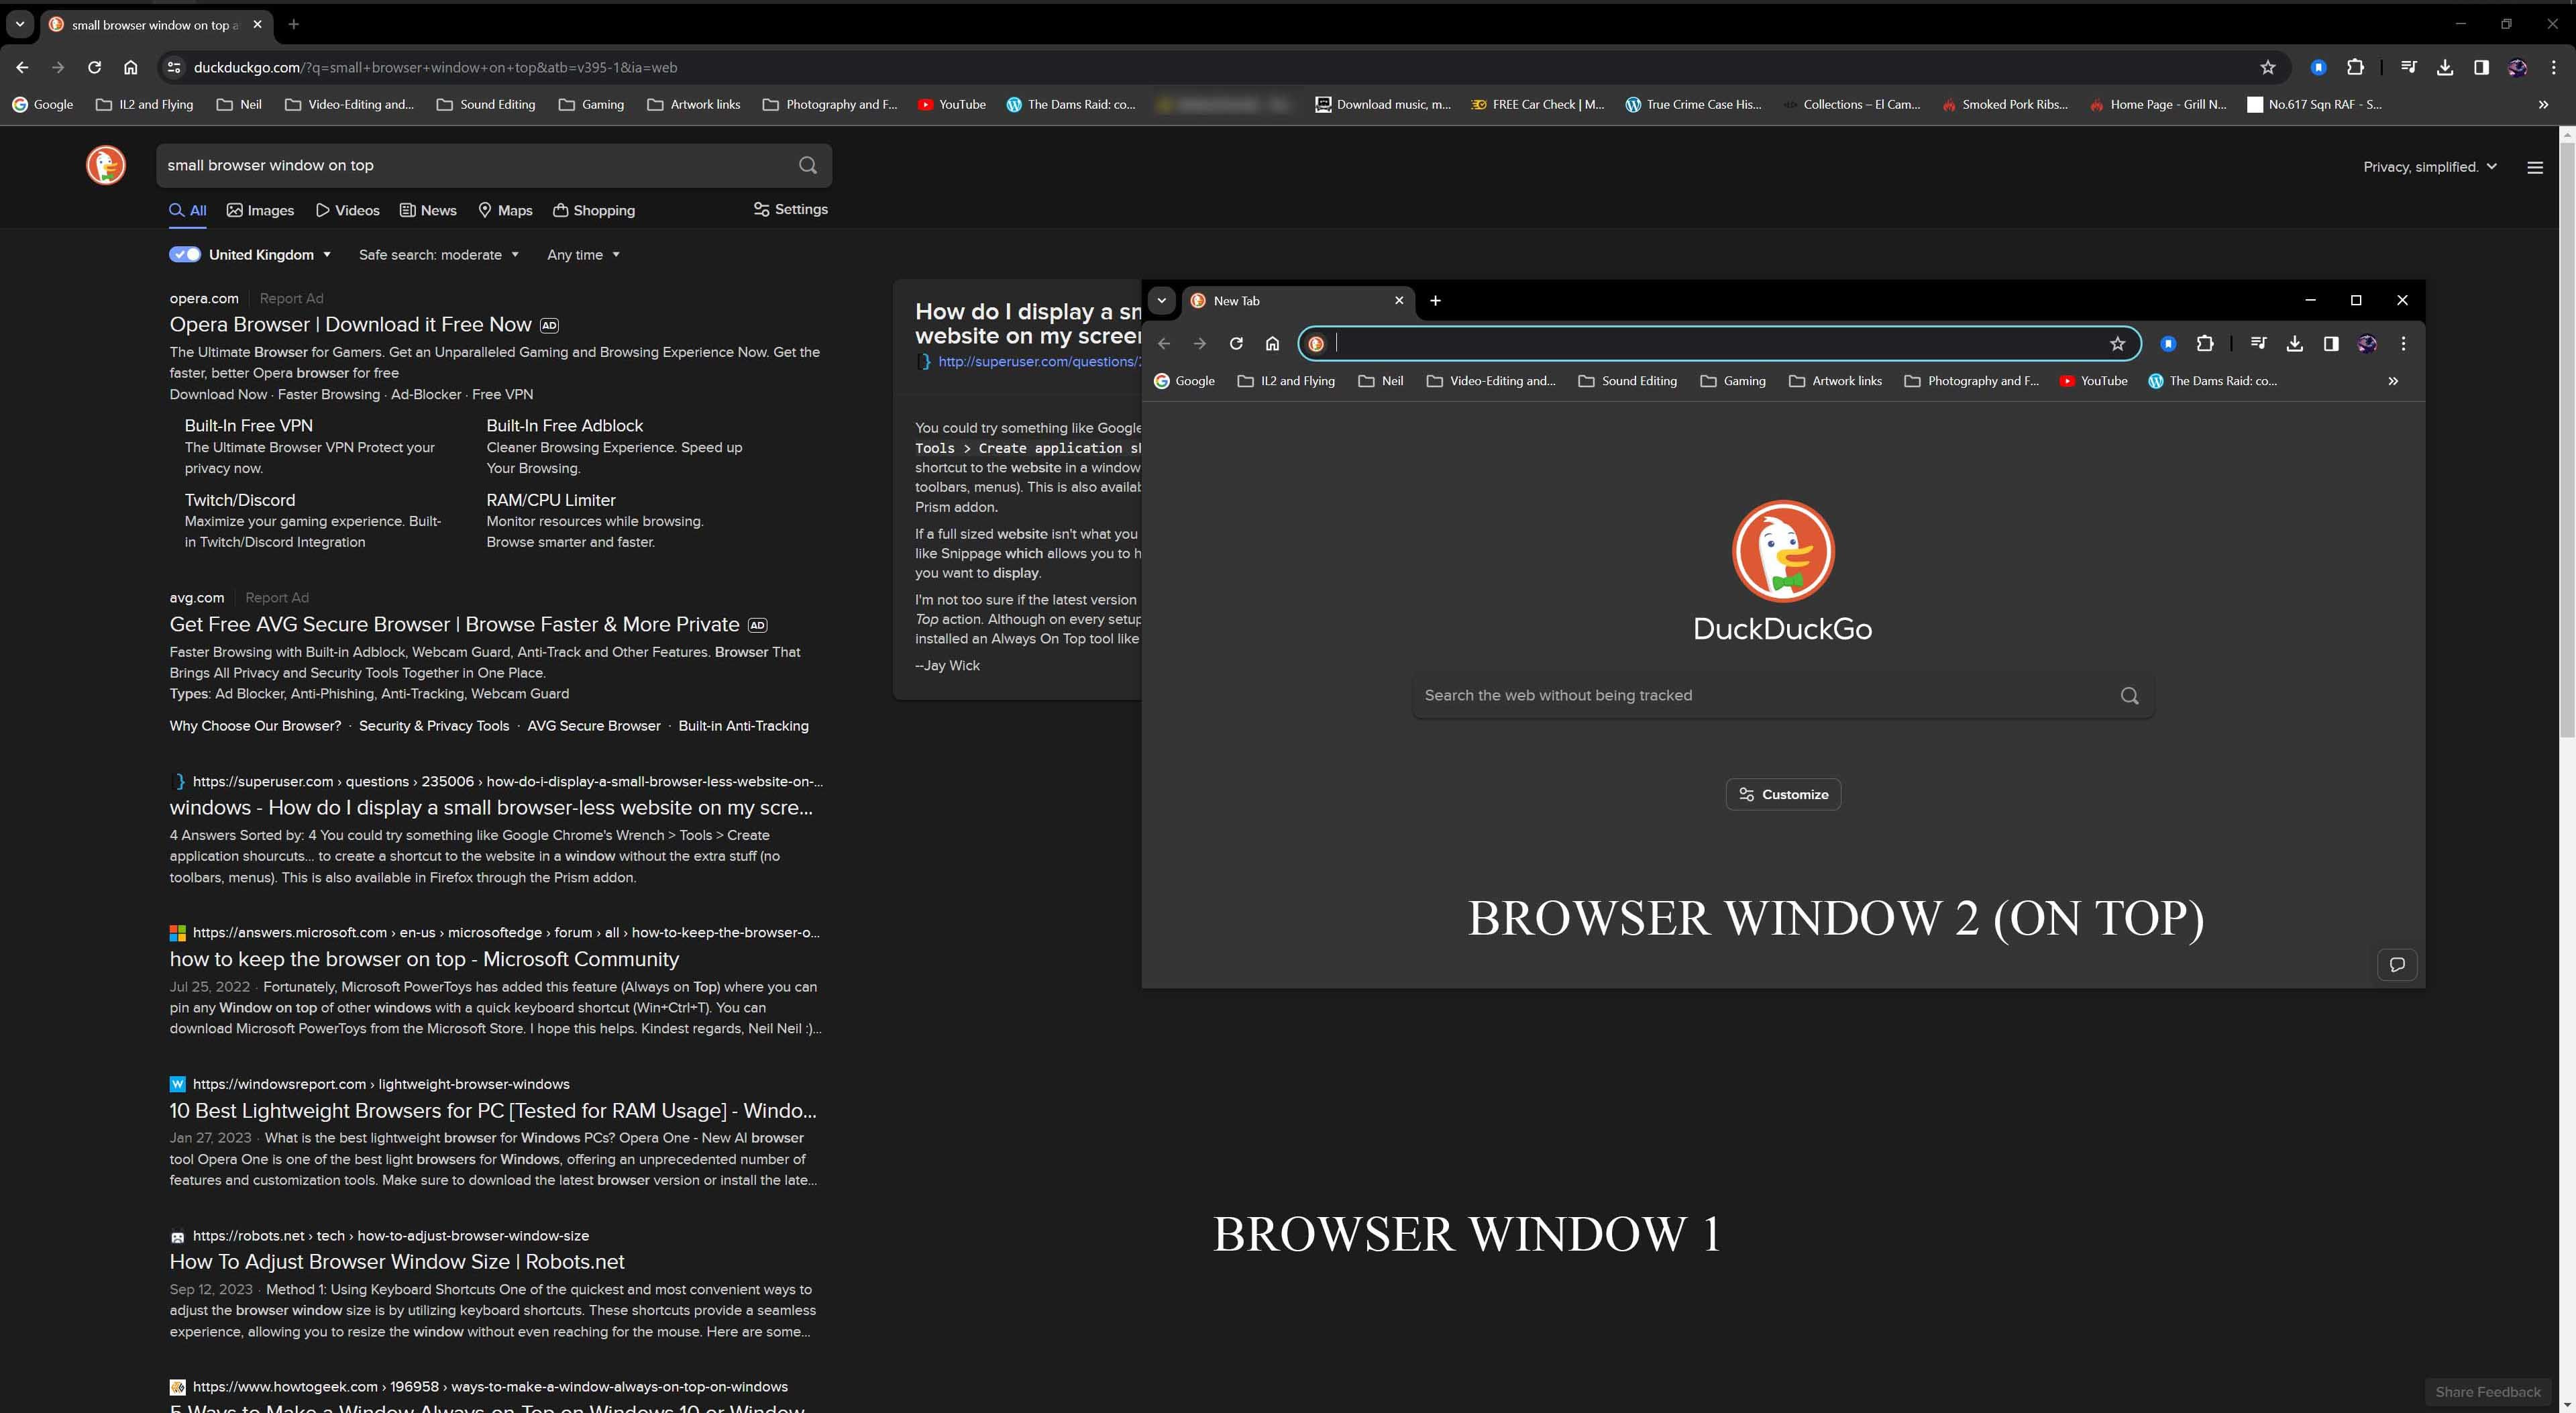Open the 10 Best Lightweight Browsers result
The image size is (2576, 1413).
493,1110
